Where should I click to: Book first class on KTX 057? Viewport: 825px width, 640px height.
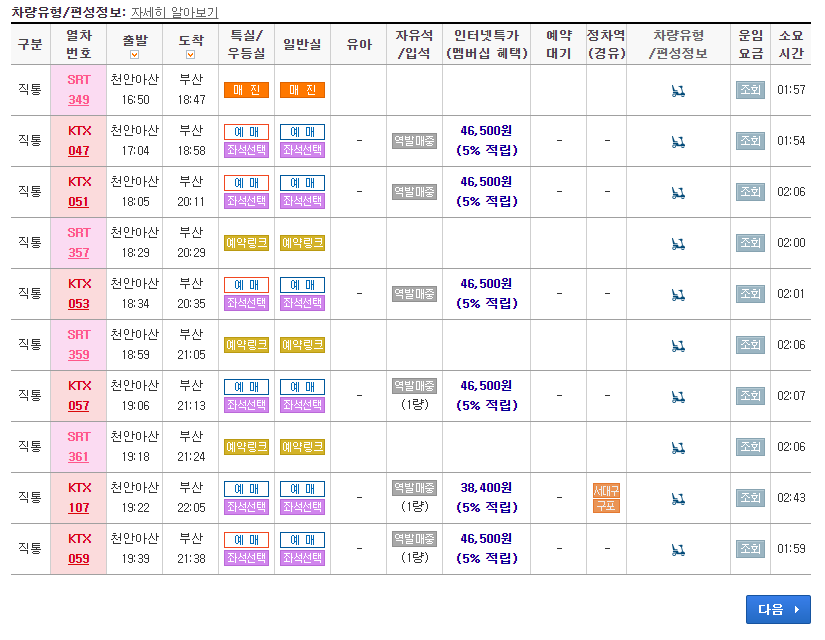pyautogui.click(x=246, y=387)
